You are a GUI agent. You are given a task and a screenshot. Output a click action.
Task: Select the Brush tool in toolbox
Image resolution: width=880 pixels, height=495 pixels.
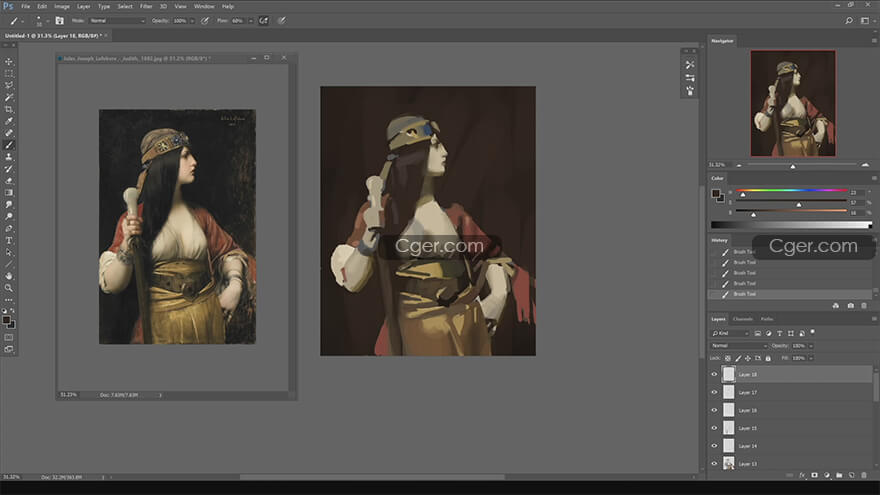coord(8,145)
